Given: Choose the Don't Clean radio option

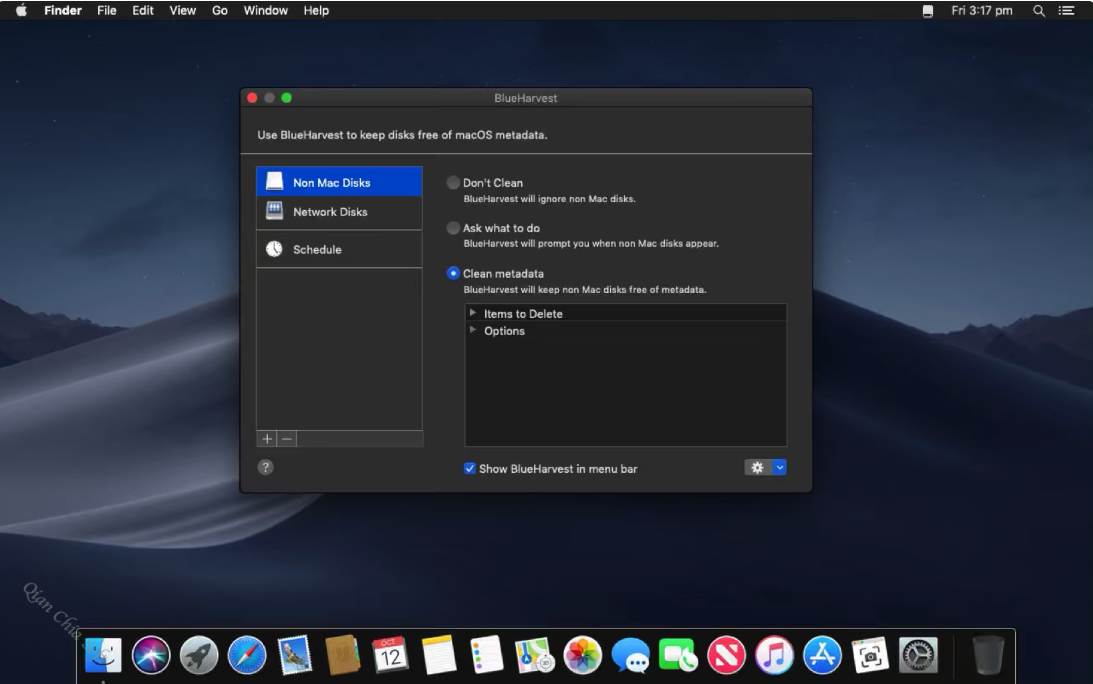Looking at the screenshot, I should [453, 183].
